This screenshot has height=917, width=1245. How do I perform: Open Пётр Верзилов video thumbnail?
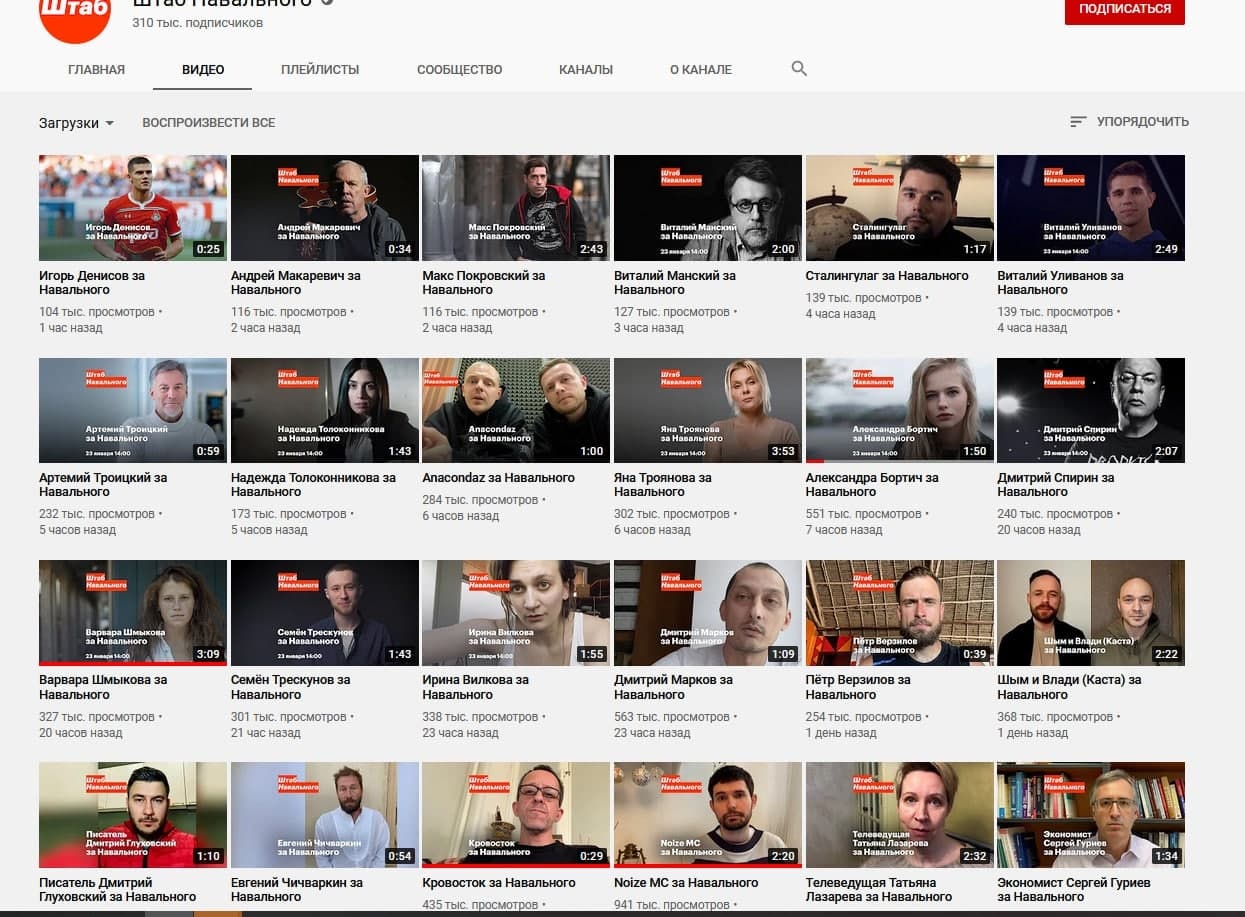click(900, 613)
